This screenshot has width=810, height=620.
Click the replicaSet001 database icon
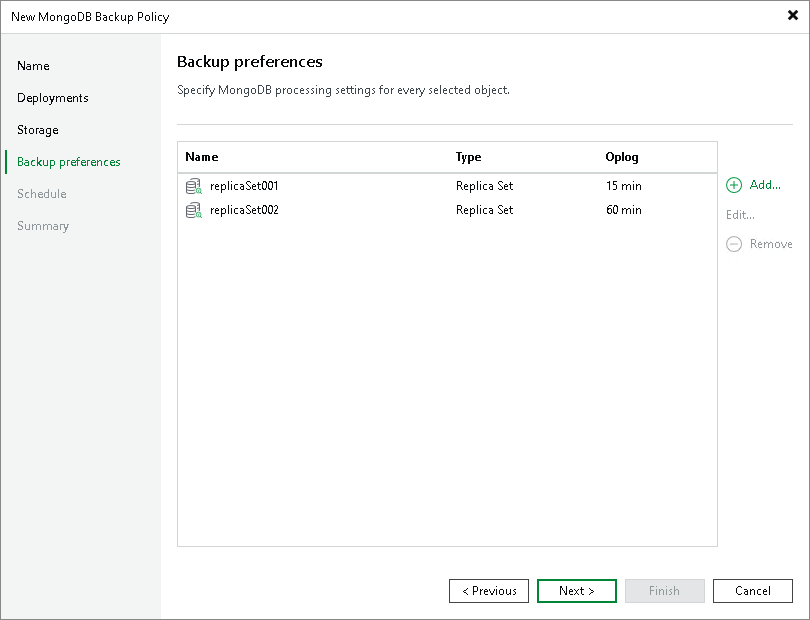click(x=194, y=186)
